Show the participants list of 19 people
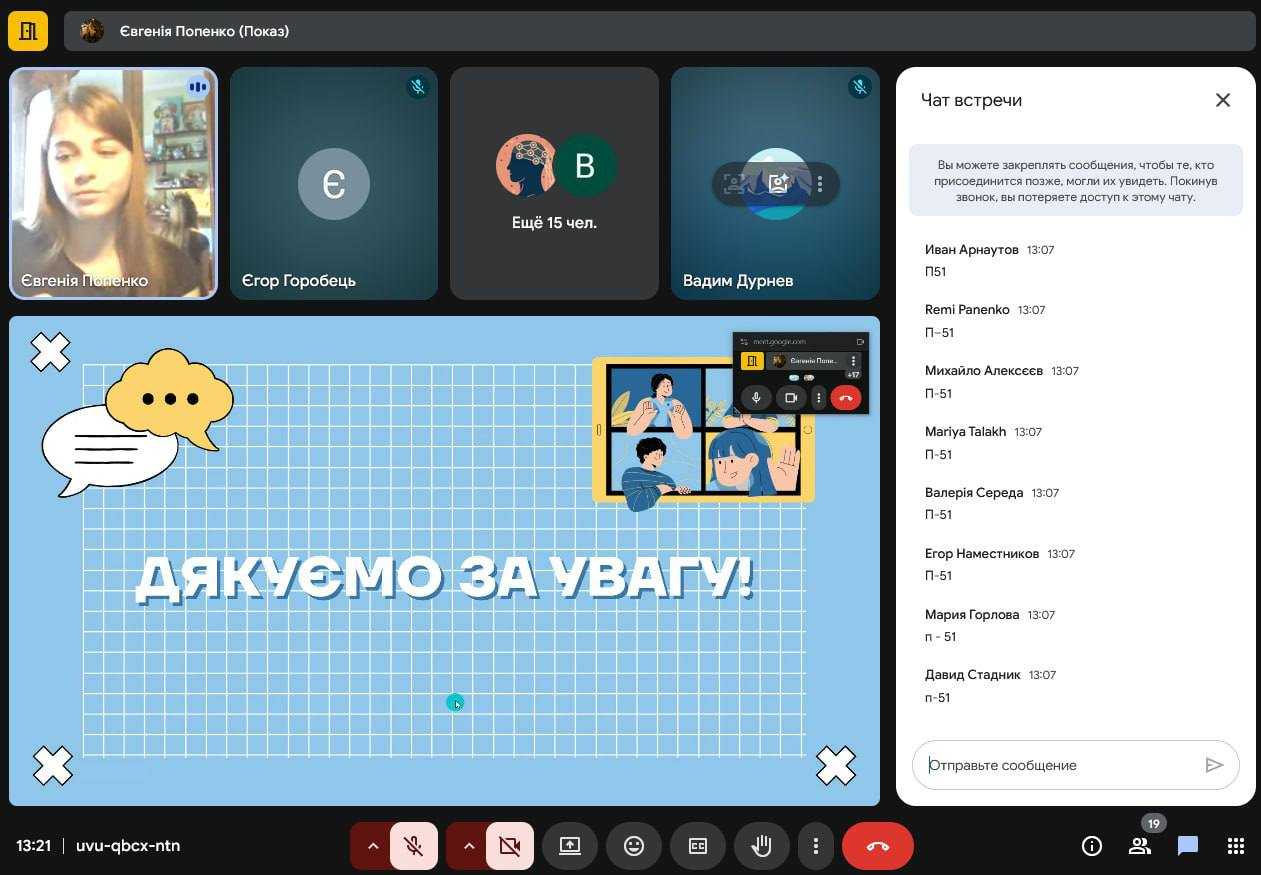Viewport: 1261px width, 875px height. click(1140, 846)
